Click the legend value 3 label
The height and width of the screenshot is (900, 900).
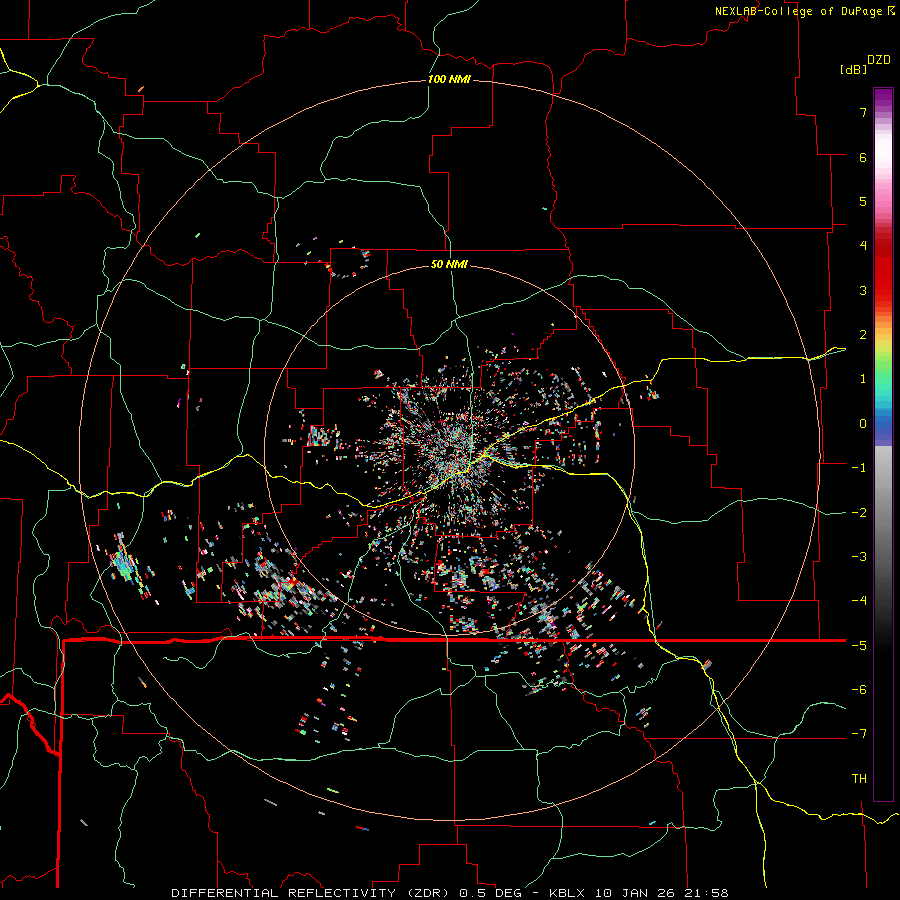pos(863,290)
